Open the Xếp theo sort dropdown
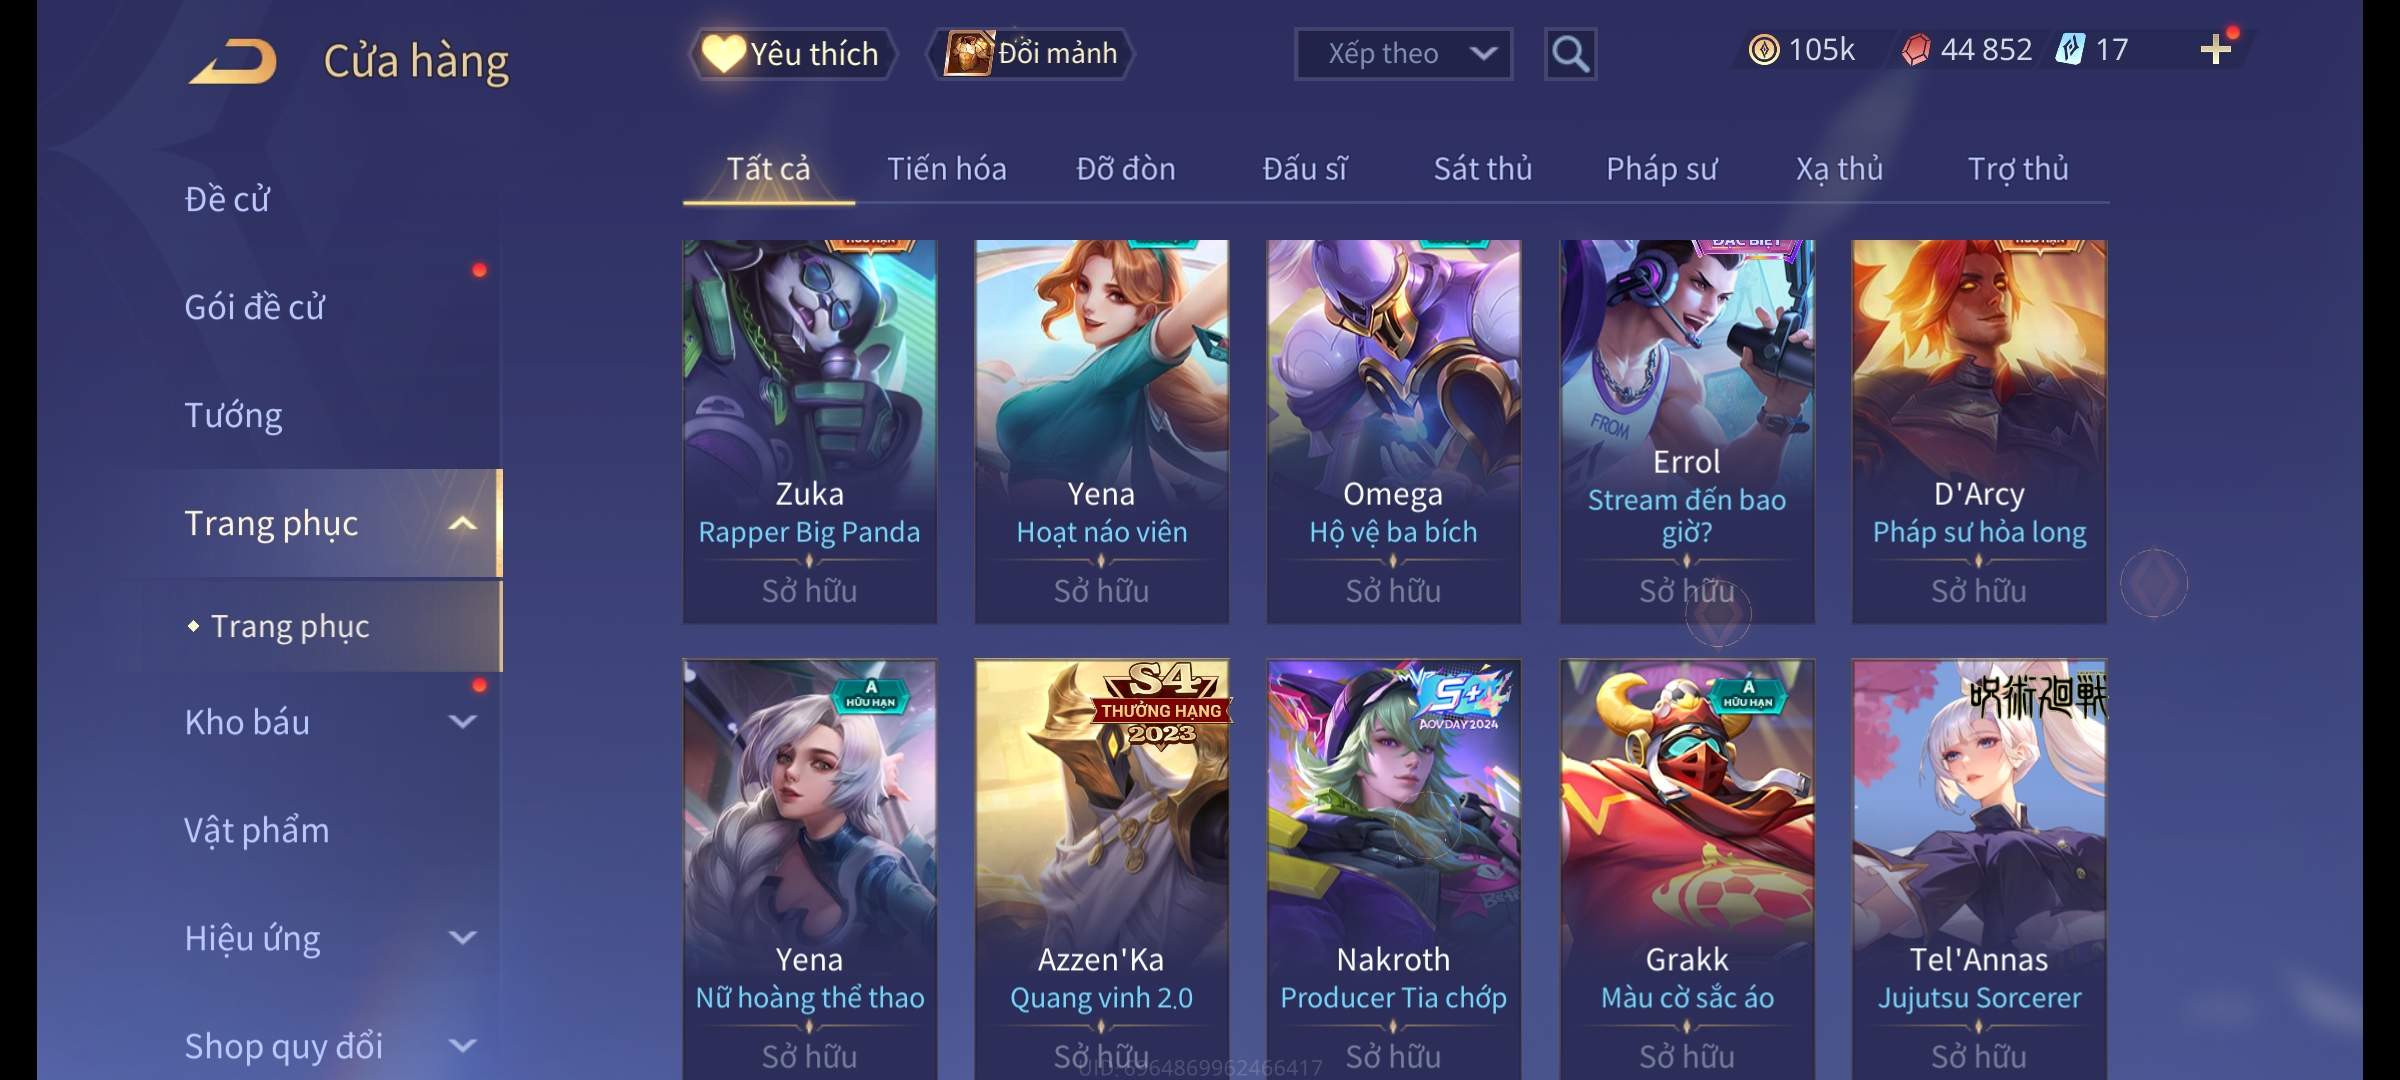Screen dimensions: 2400x1080 tap(1403, 54)
